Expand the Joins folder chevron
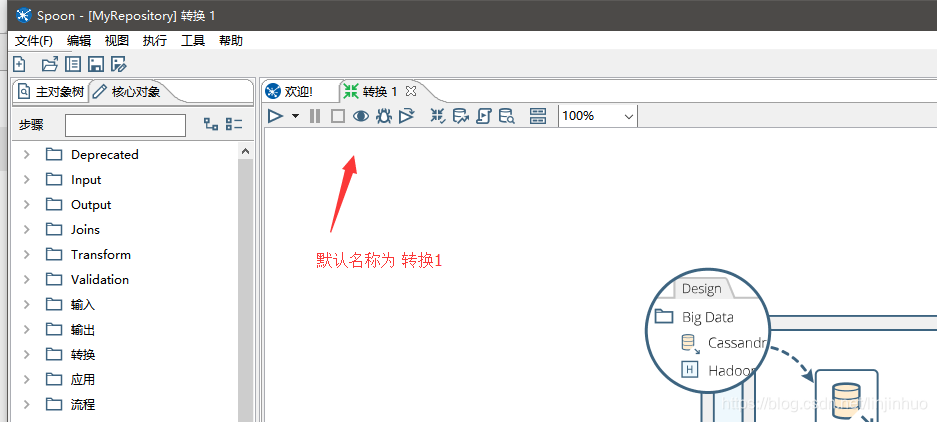Screen dimensions: 937x422 pos(26,230)
